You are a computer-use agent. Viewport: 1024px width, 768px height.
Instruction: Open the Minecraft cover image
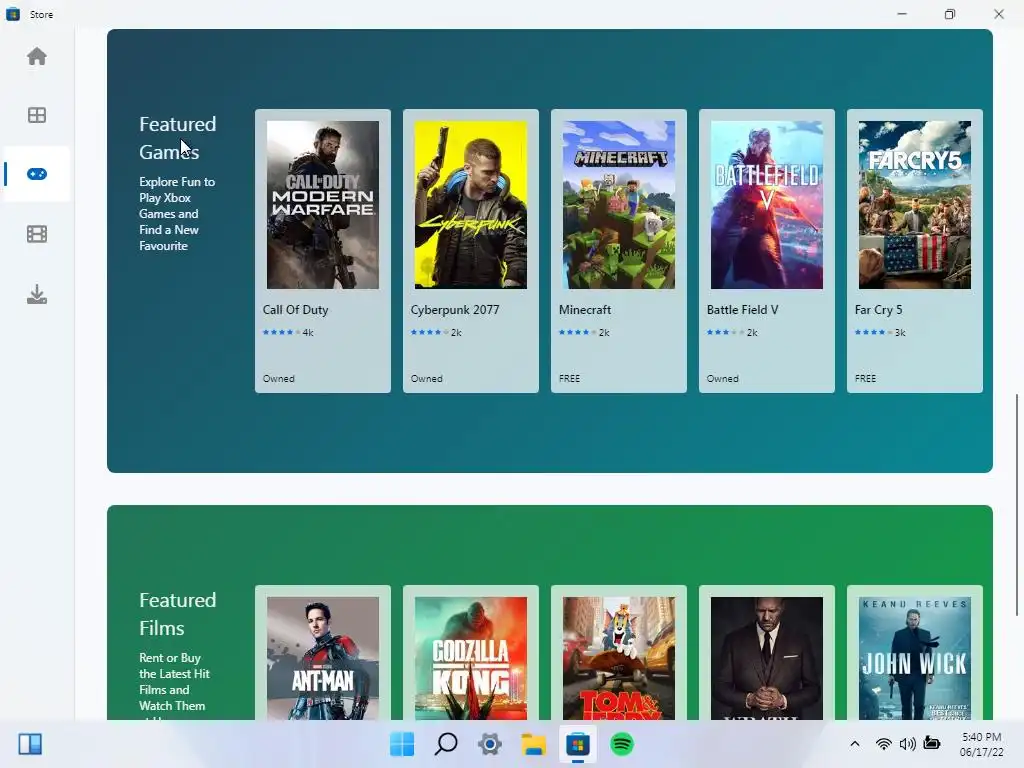[618, 204]
